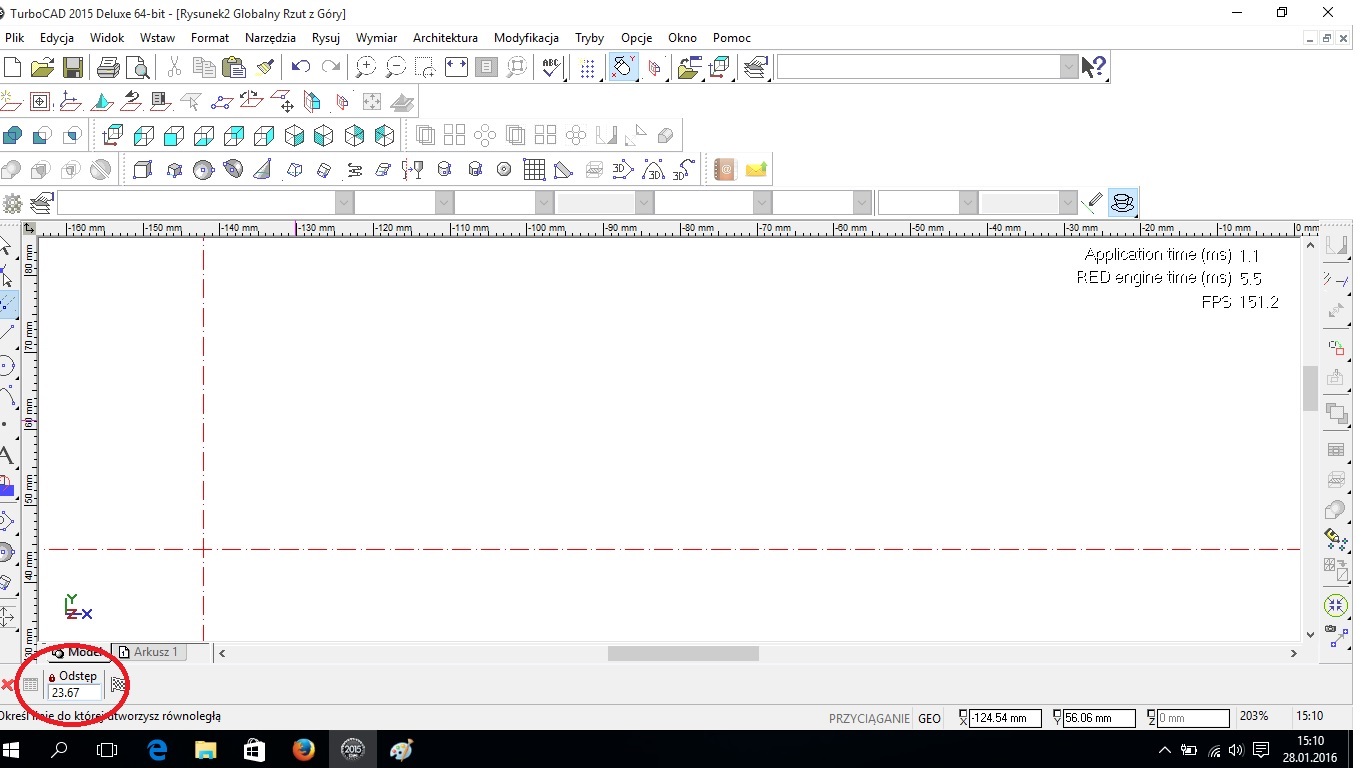Click the Save diskette icon

pyautogui.click(x=72, y=67)
